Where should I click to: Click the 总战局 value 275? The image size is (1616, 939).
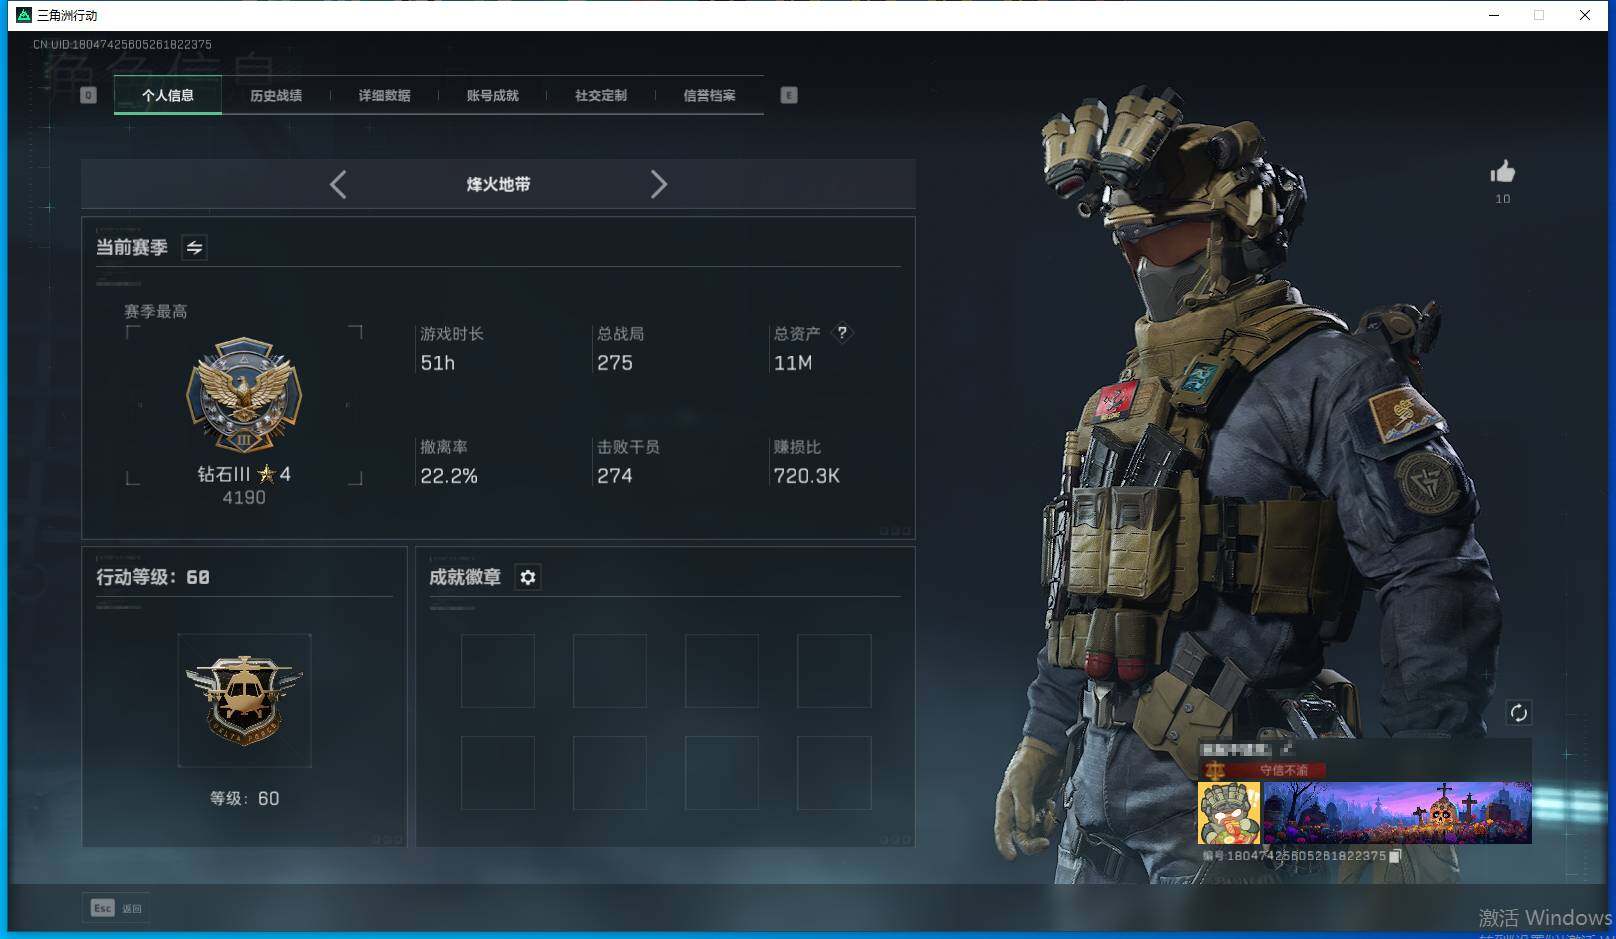click(615, 363)
